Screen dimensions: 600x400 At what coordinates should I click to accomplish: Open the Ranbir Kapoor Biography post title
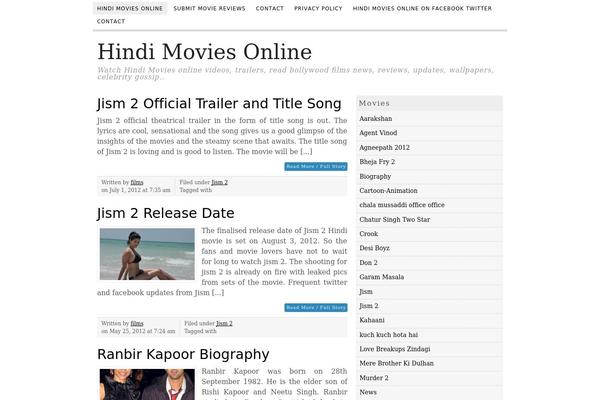[183, 354]
